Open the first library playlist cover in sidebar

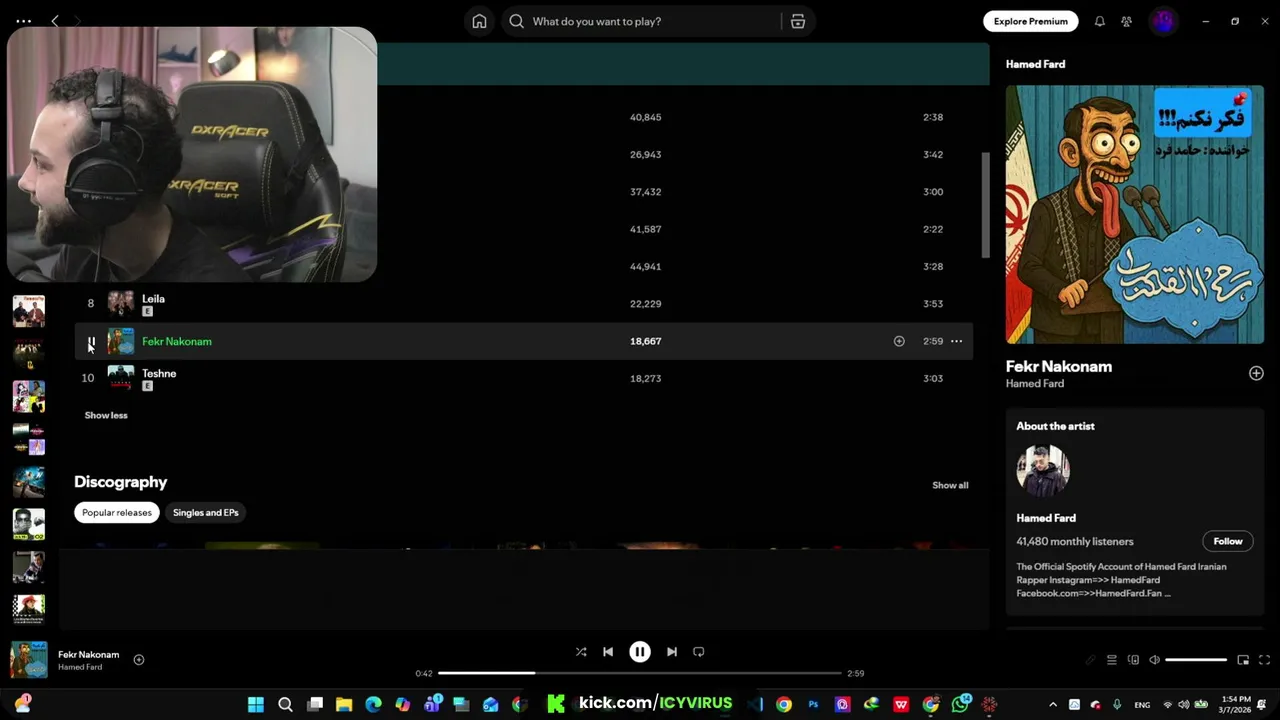29,311
